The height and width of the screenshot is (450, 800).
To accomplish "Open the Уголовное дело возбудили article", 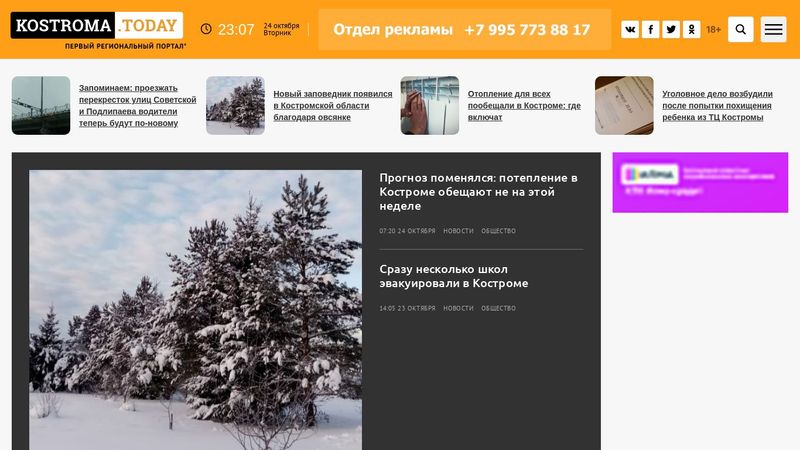I will pos(717,106).
